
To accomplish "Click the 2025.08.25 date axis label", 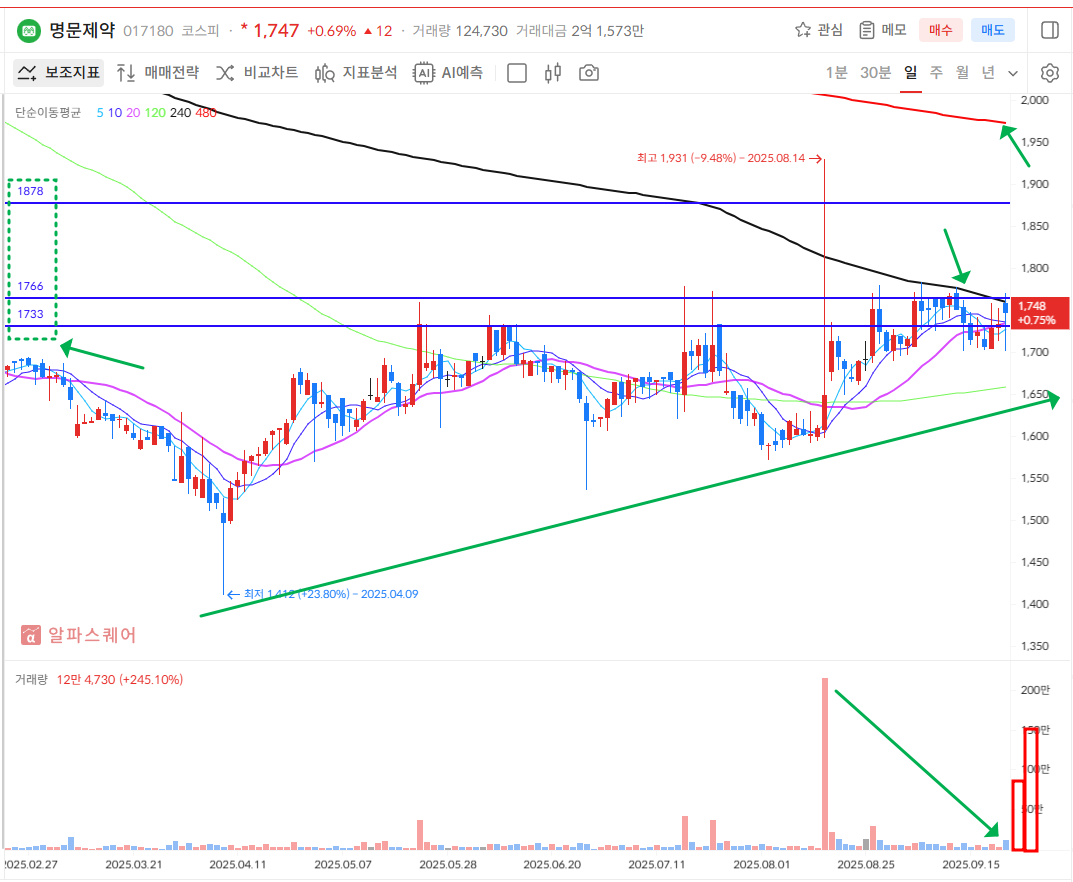I will pos(866,864).
